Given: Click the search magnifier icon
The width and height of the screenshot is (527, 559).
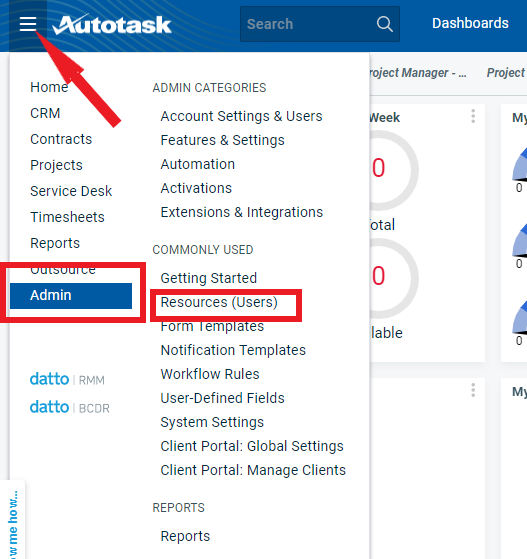Looking at the screenshot, I should point(384,24).
